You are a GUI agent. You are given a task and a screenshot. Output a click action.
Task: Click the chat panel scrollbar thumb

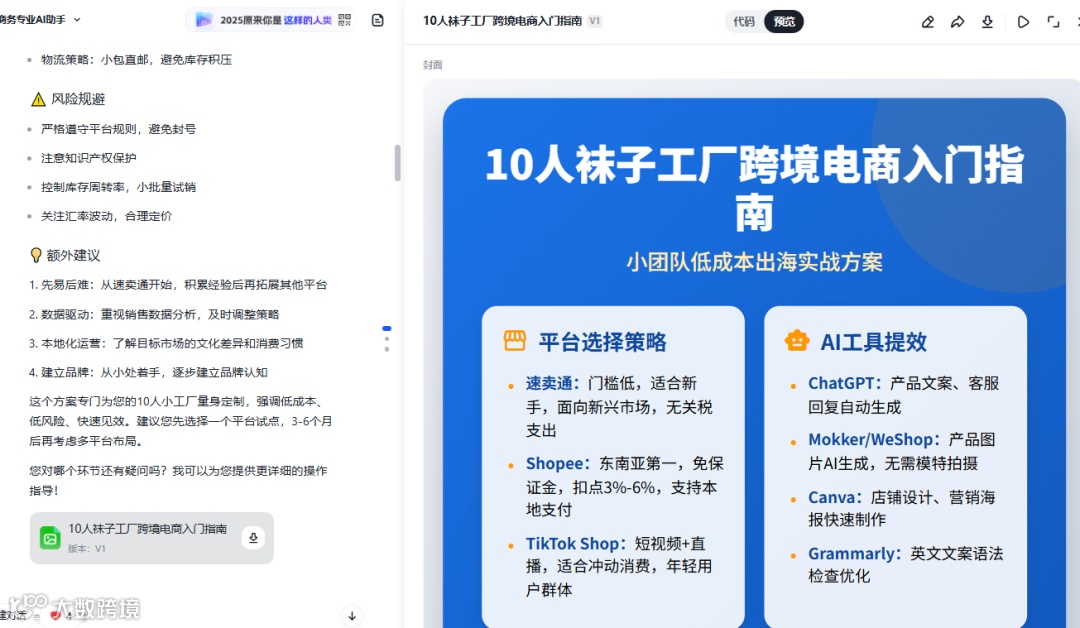coord(397,163)
